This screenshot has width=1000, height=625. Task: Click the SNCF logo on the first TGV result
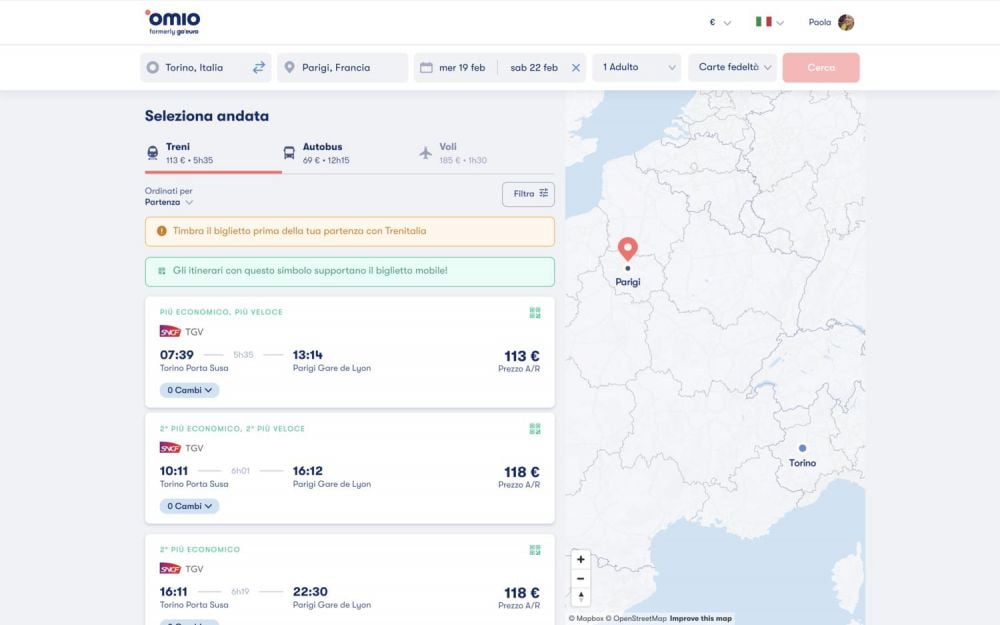click(170, 333)
